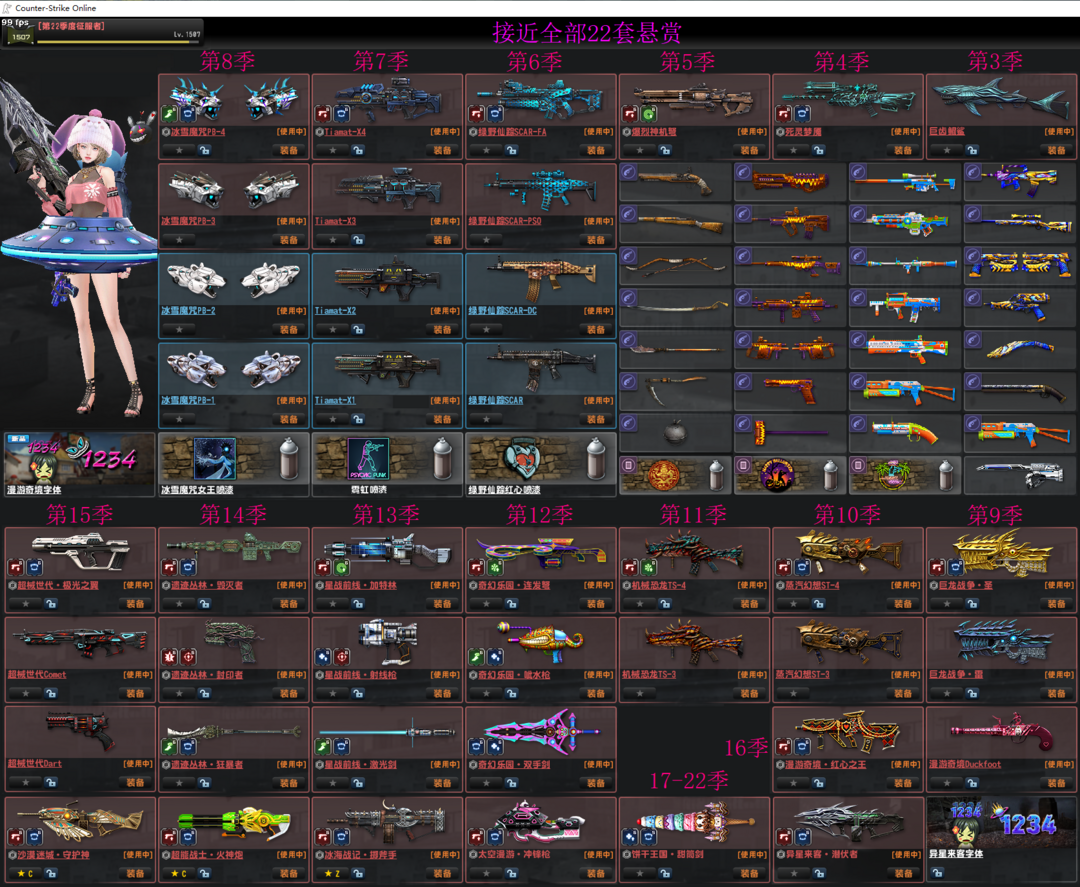1080x887 pixels.
Task: Click the lock icon under Tiamat-X3
Action: coord(358,240)
